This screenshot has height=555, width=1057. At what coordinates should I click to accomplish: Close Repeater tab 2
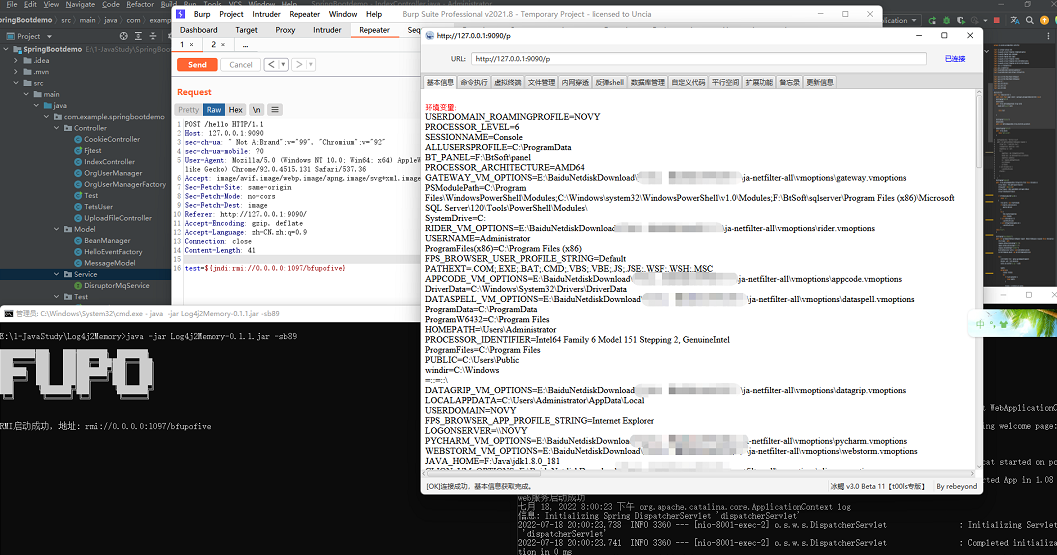(x=224, y=45)
